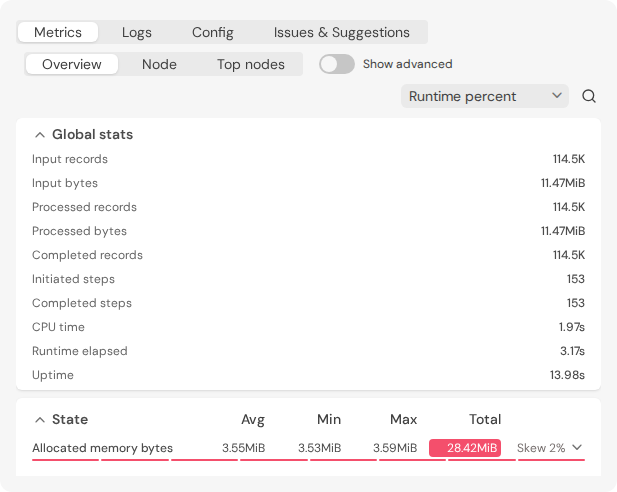Click the 3.59MiB maximum value

coord(395,448)
